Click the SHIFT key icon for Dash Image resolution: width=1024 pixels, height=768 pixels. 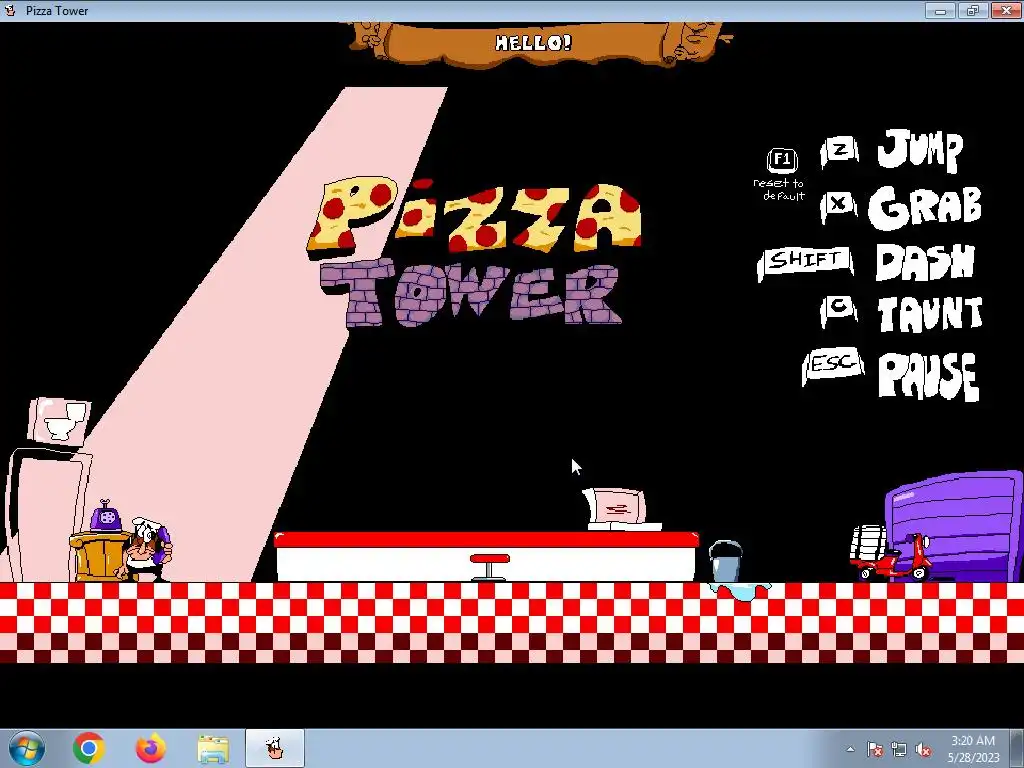click(x=805, y=262)
